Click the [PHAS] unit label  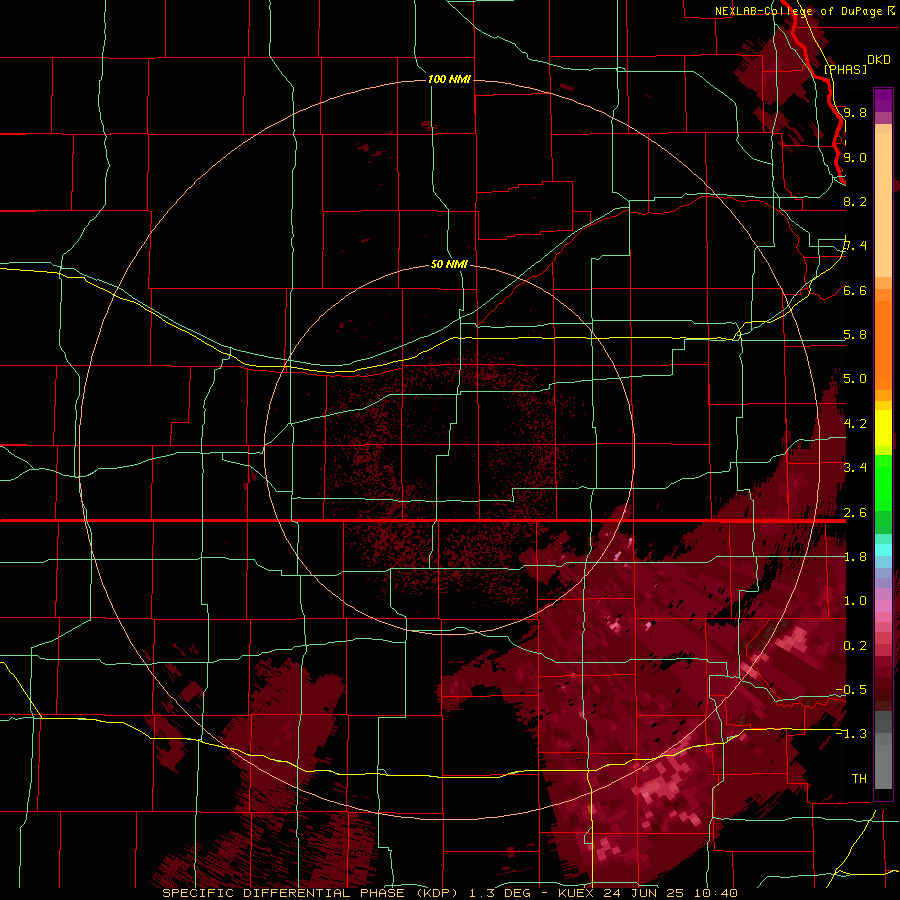845,69
